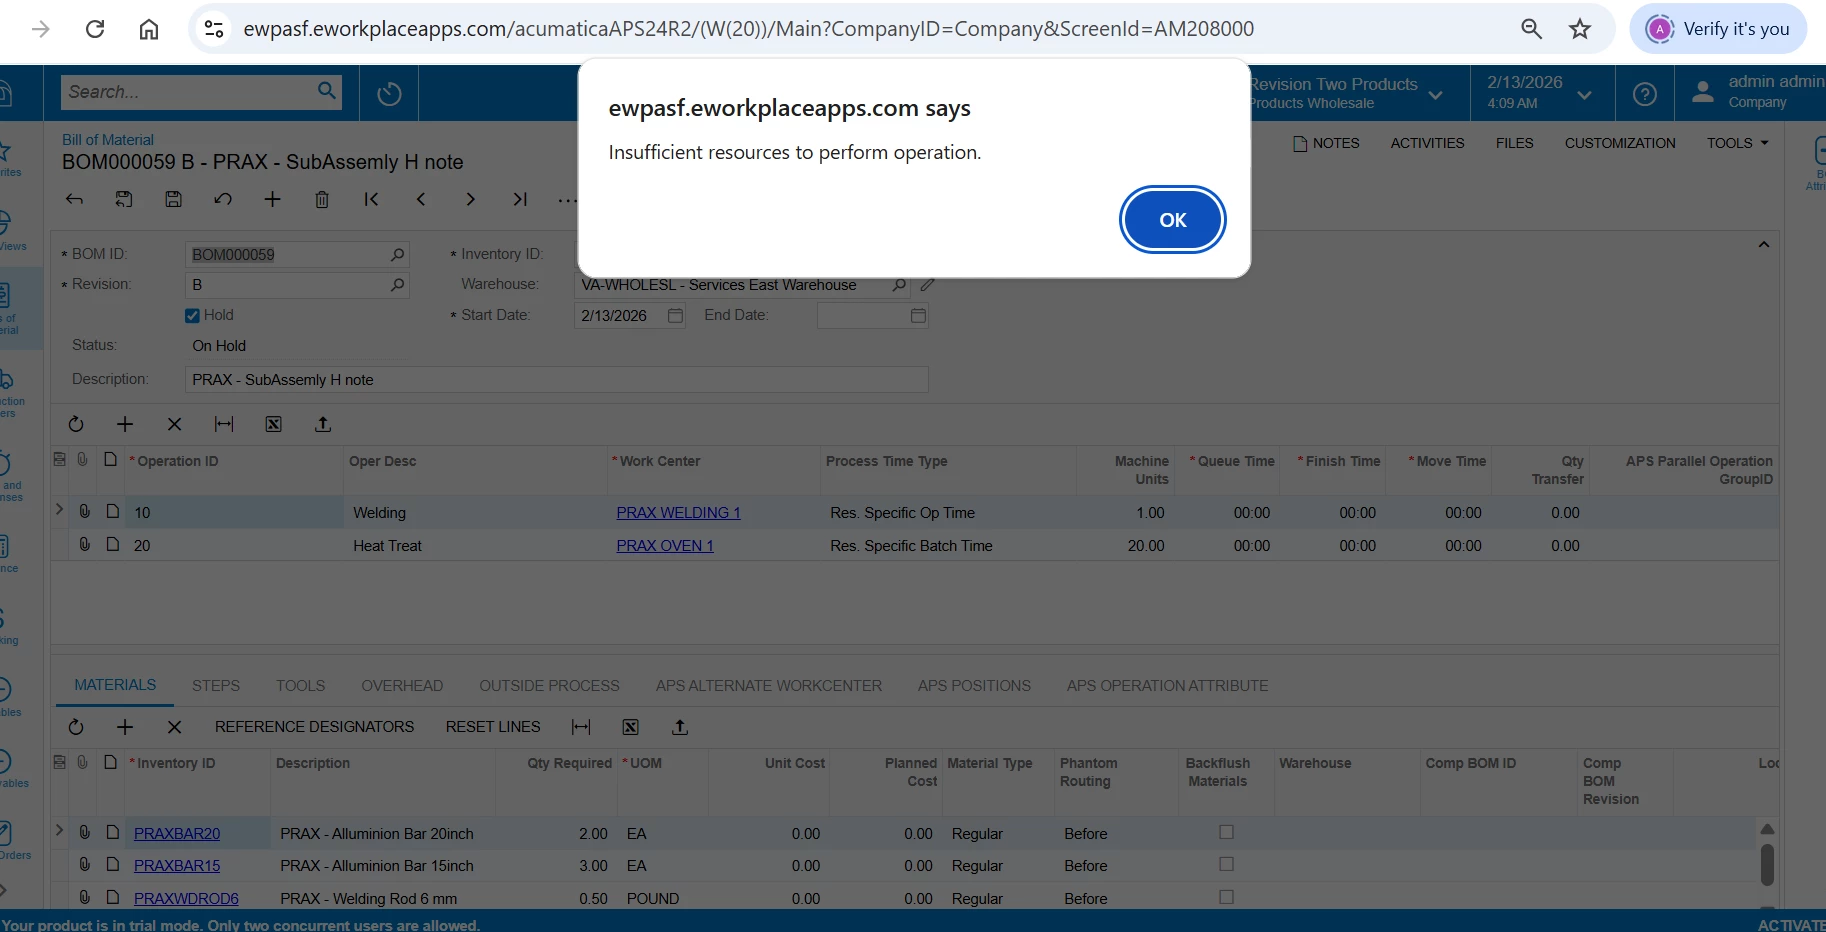
Task: Click the back arrow in form toolbar
Action: 74,199
